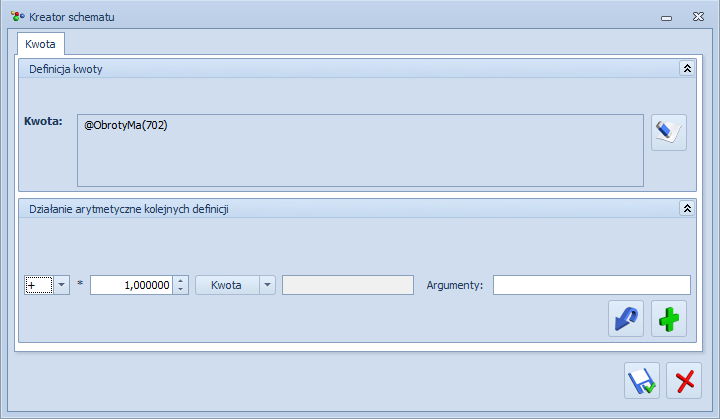The image size is (720, 419).
Task: Increase the 1,000000 multiplier value
Action: 180,281
